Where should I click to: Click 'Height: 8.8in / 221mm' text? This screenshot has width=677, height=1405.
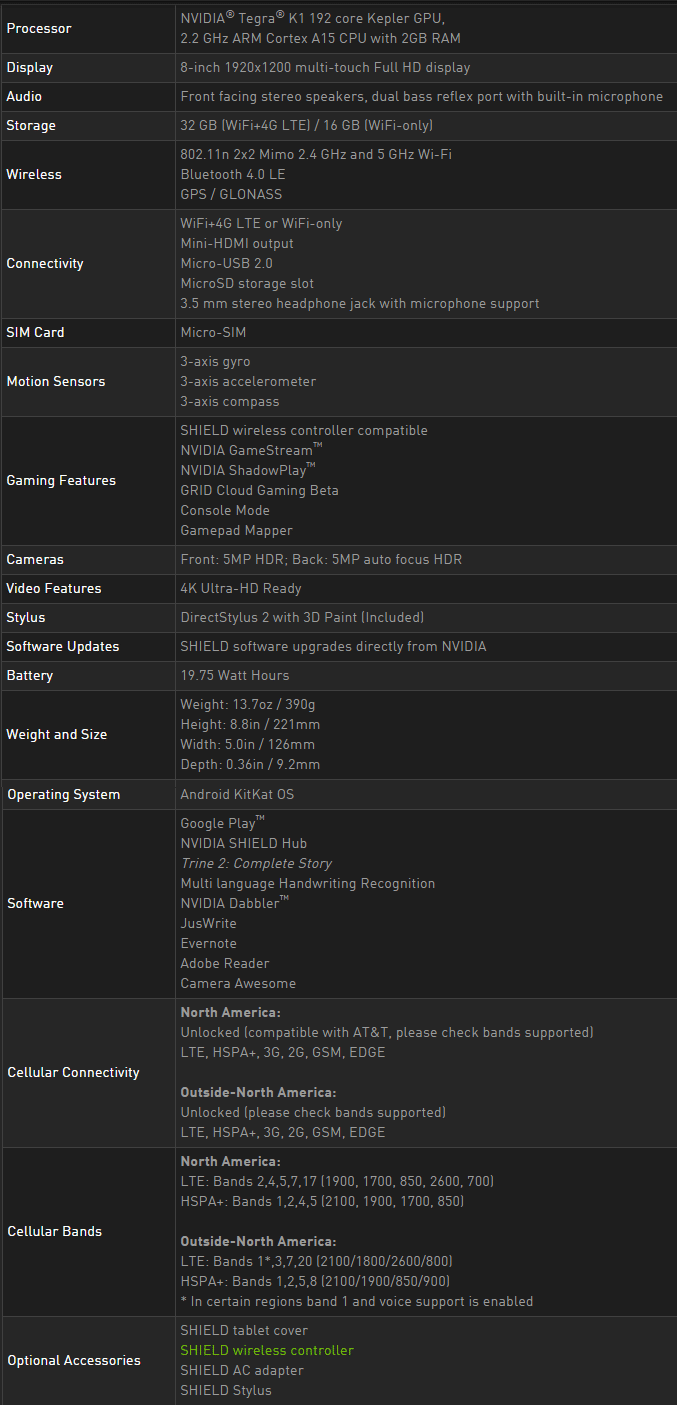click(250, 724)
